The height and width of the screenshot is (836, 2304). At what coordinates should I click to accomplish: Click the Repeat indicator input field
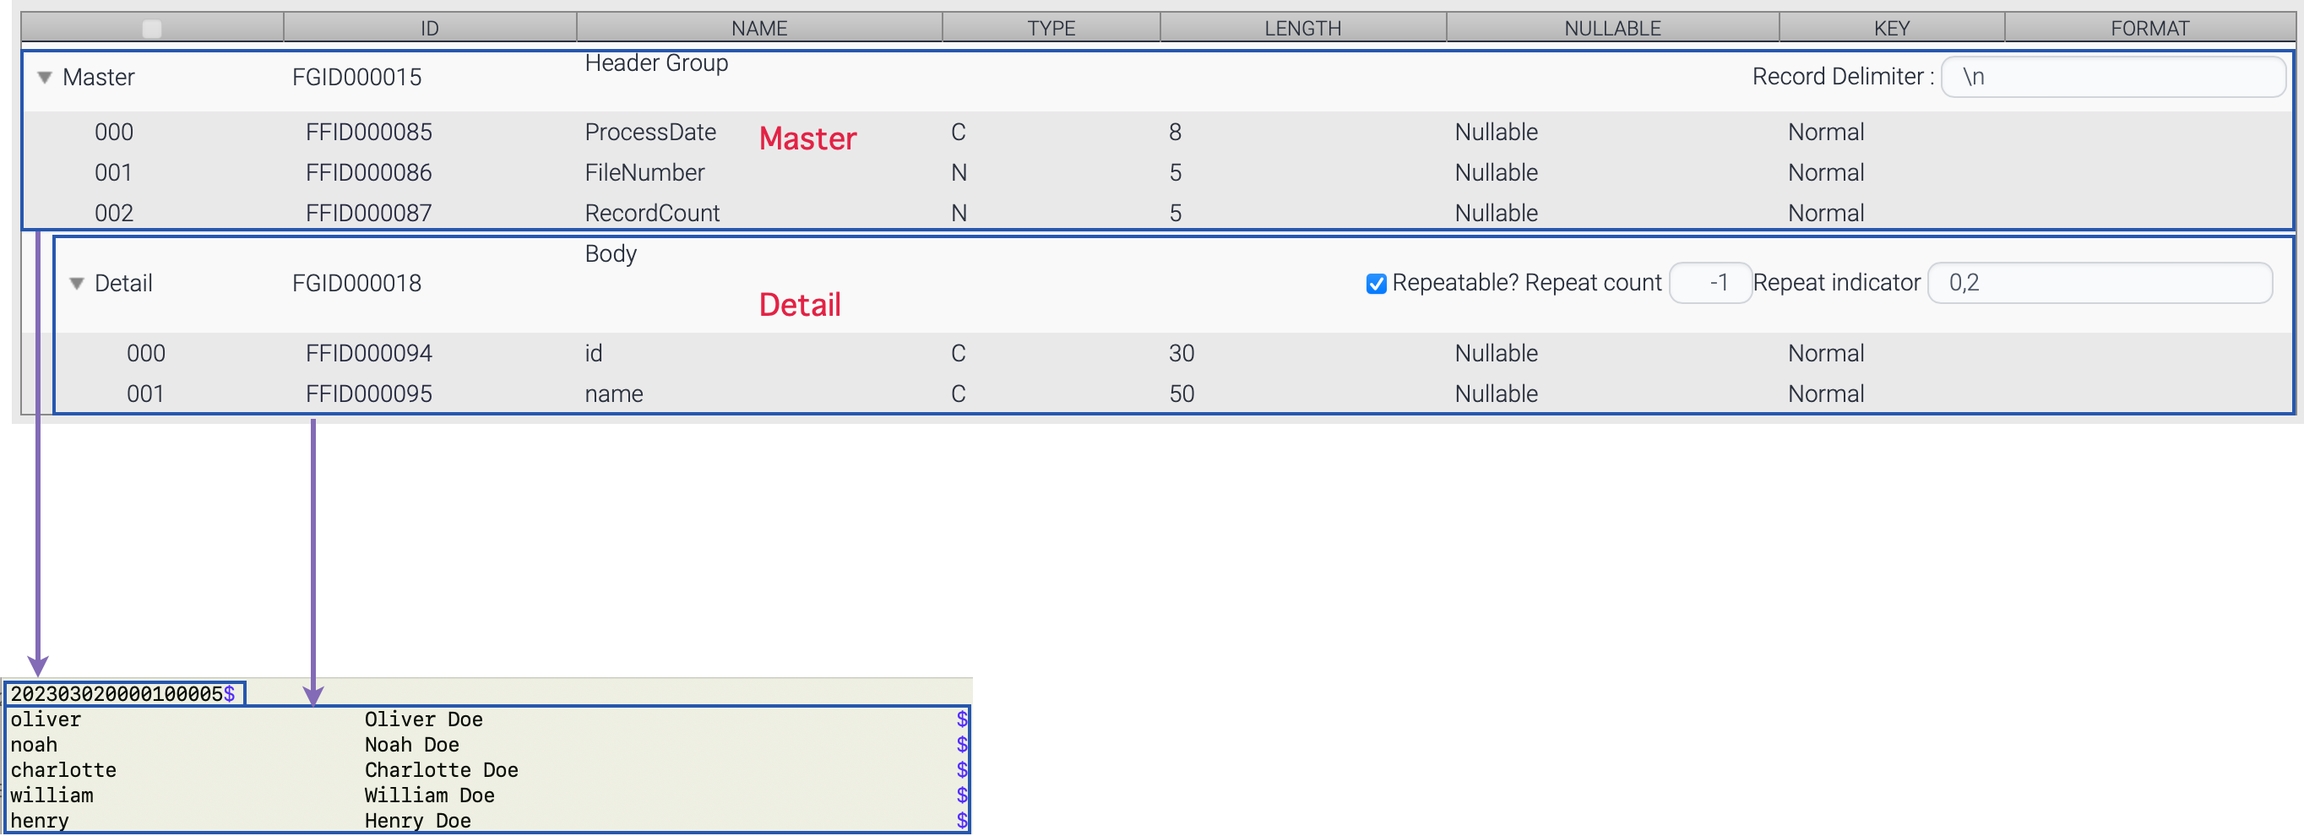(2098, 283)
